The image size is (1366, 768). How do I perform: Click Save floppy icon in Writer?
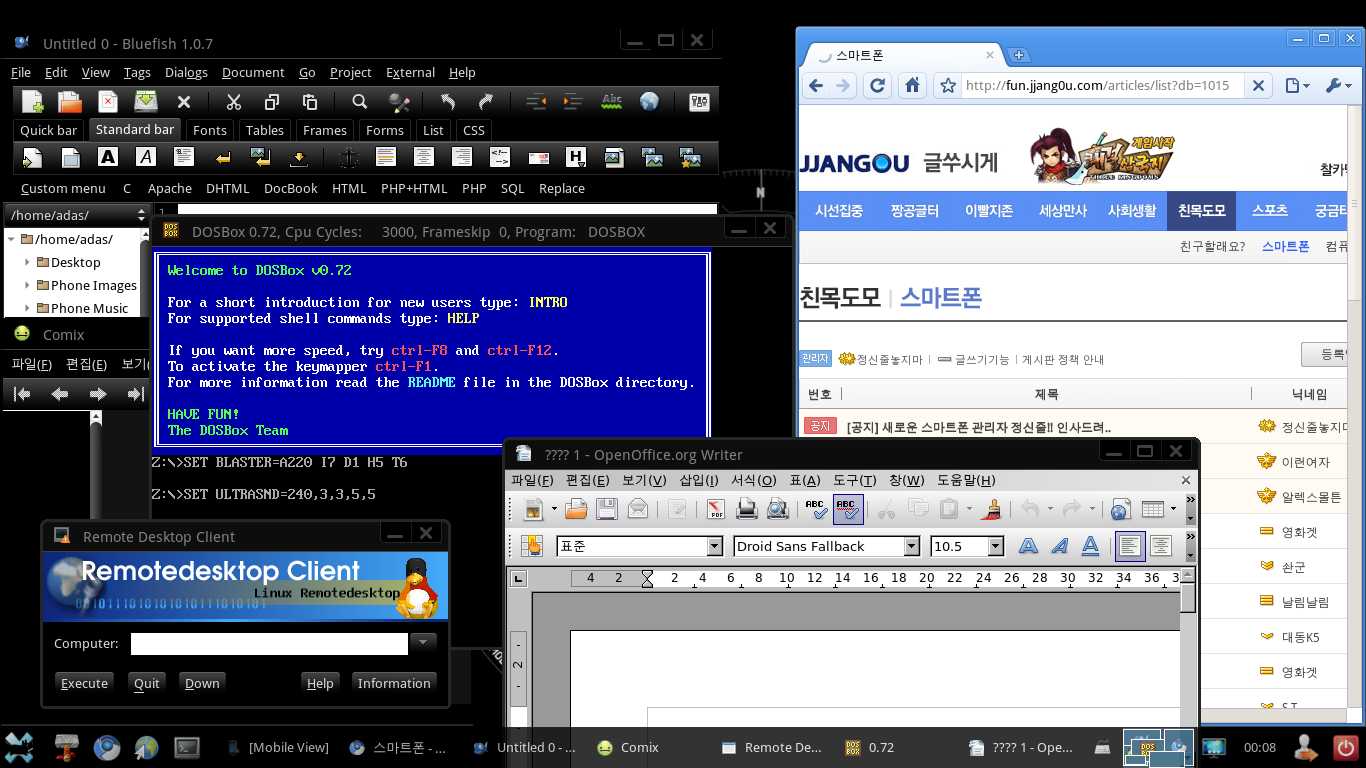[x=607, y=509]
